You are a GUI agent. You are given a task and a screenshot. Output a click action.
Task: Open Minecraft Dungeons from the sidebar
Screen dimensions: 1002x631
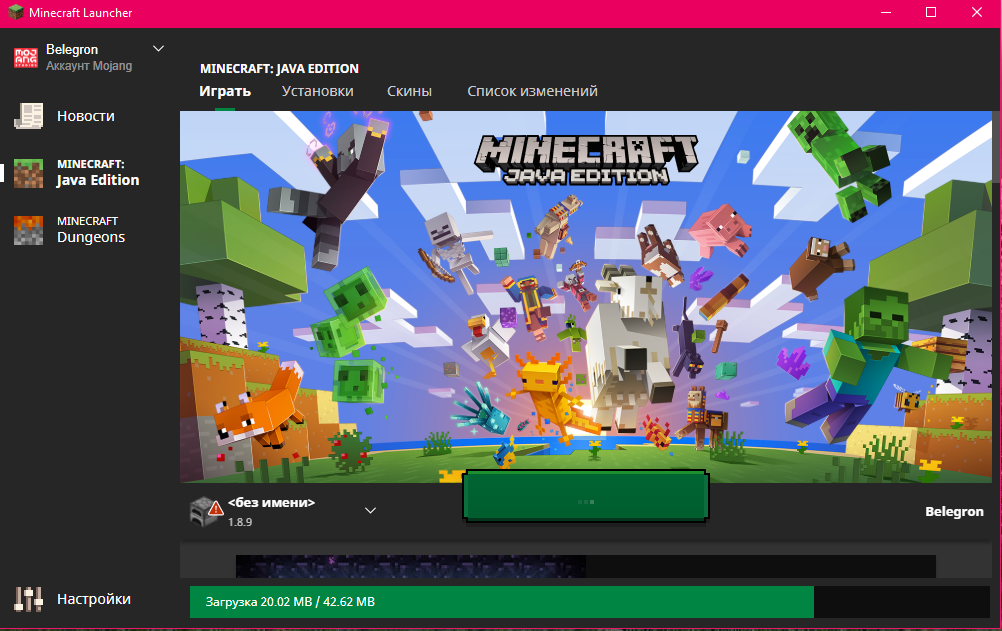(69, 230)
